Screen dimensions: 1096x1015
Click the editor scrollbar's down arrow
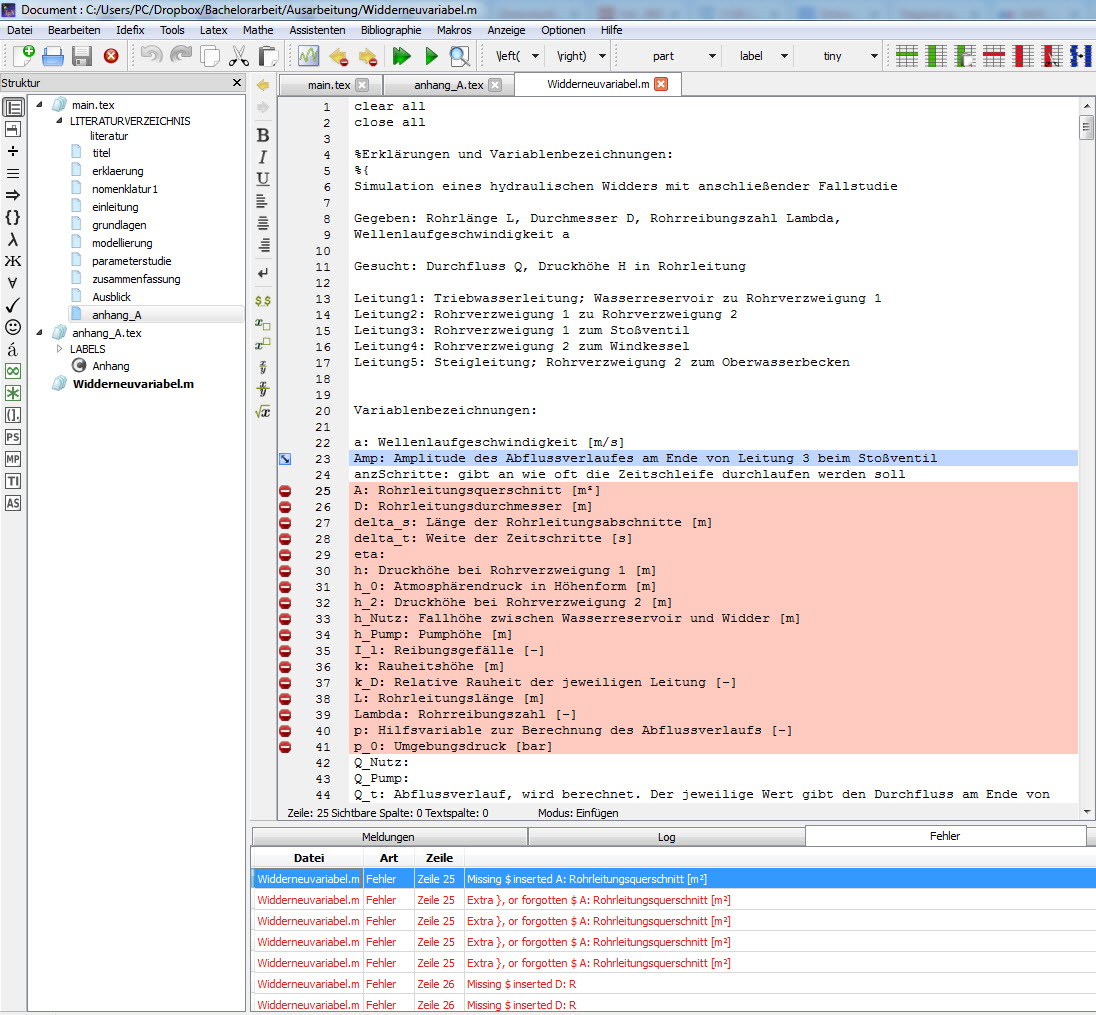1086,812
